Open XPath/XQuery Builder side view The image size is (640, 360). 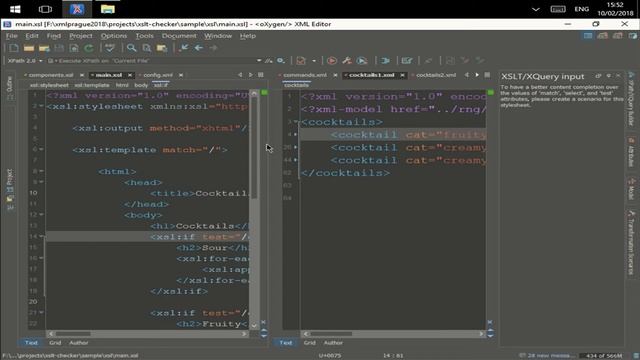coord(631,99)
